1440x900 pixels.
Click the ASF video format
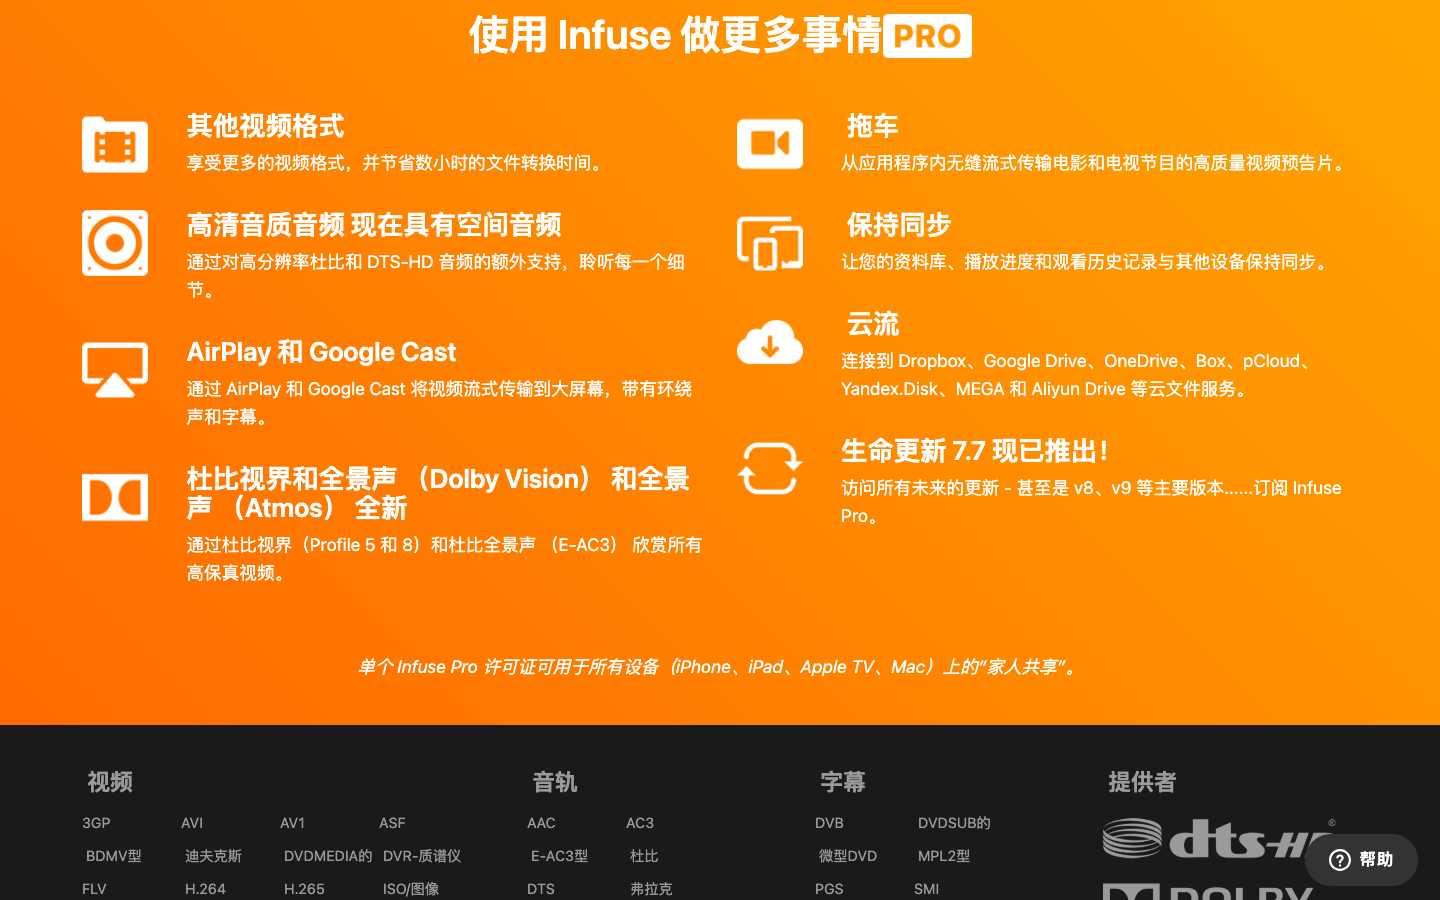392,823
